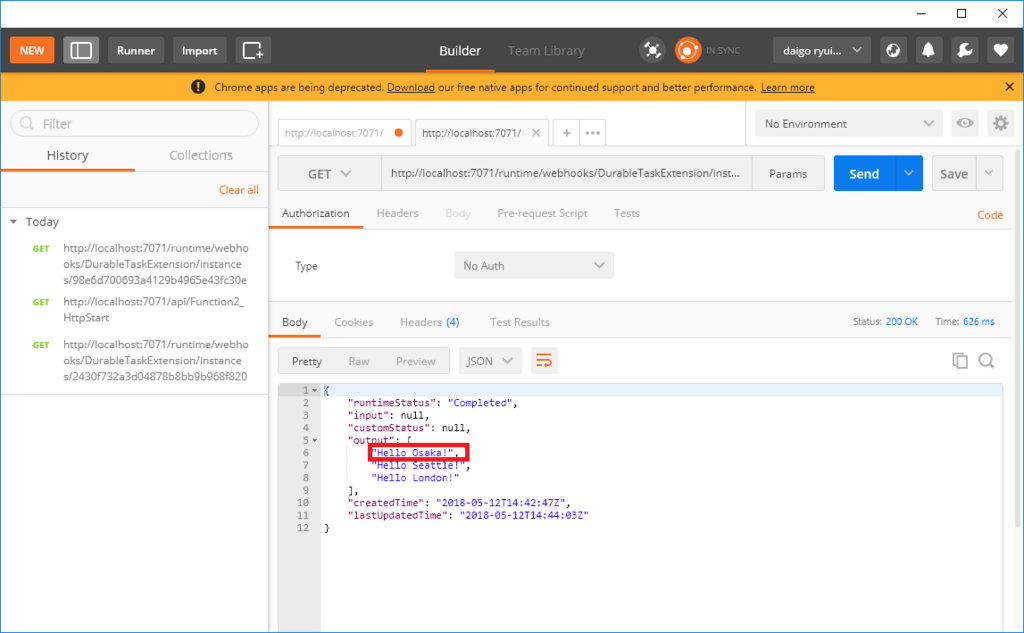Open the No Environment dropdown
Image resolution: width=1024 pixels, height=633 pixels.
pos(848,123)
